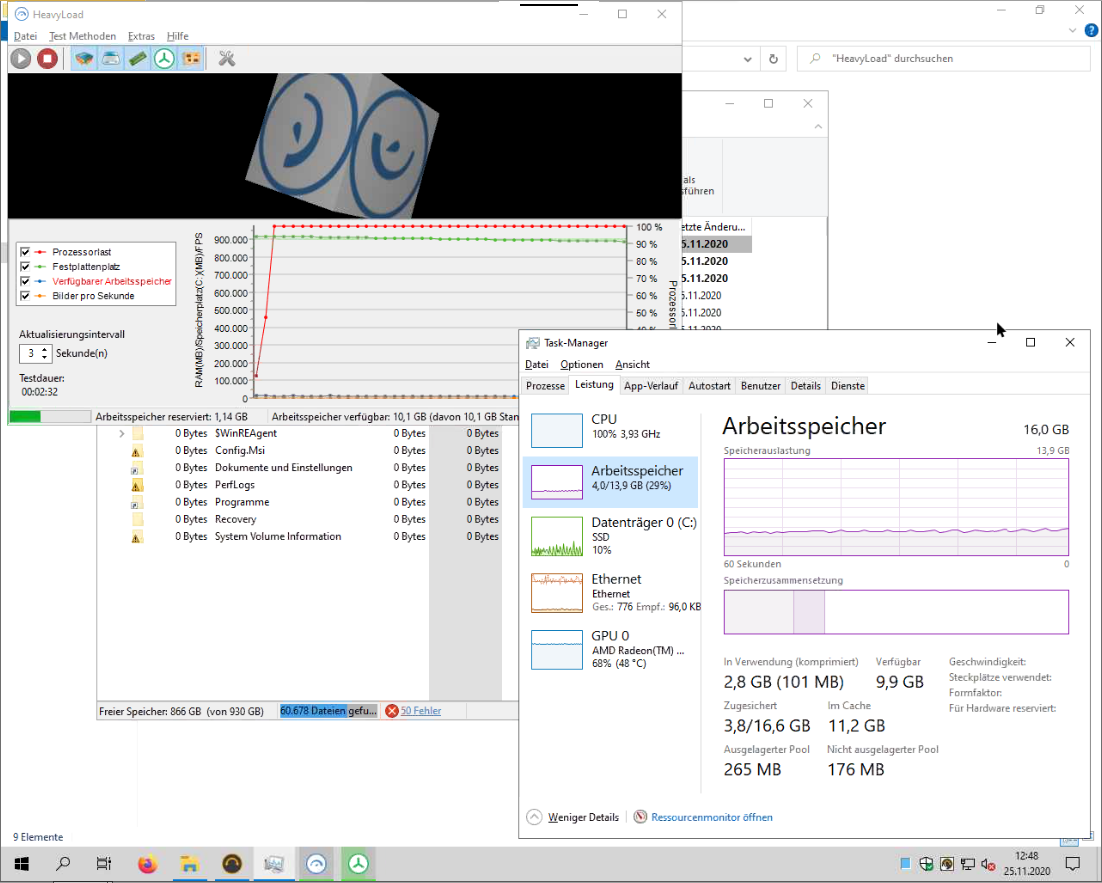Uncheck the Prozessorlast graph checkbox
The image size is (1102, 883).
point(26,252)
